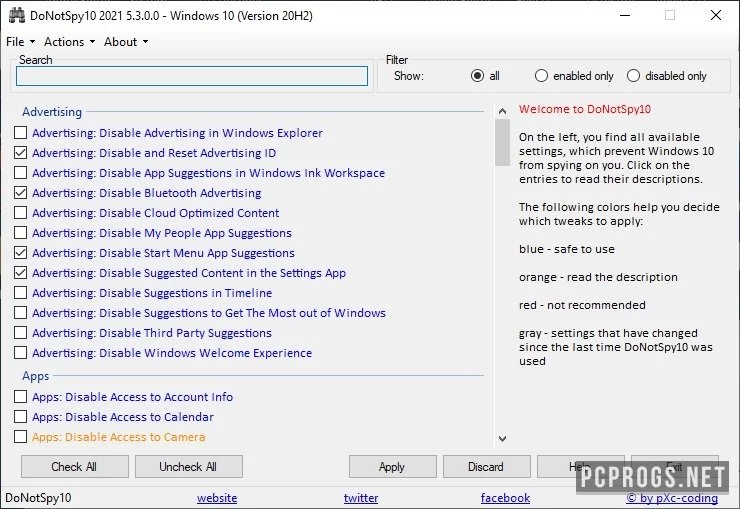
Task: Uncheck Disable Bluetooth Advertising
Action: coord(20,192)
